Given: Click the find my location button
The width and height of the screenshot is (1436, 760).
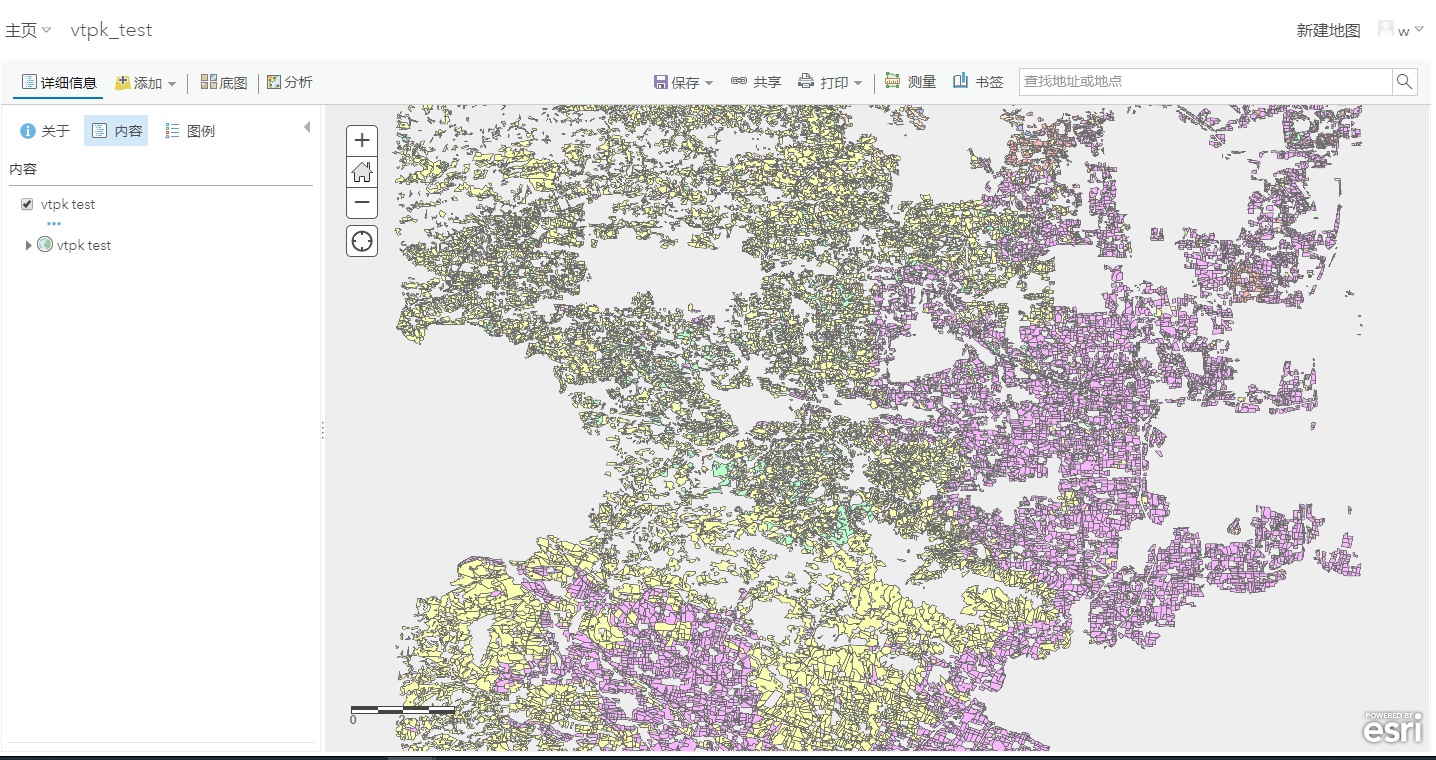Looking at the screenshot, I should 362,241.
